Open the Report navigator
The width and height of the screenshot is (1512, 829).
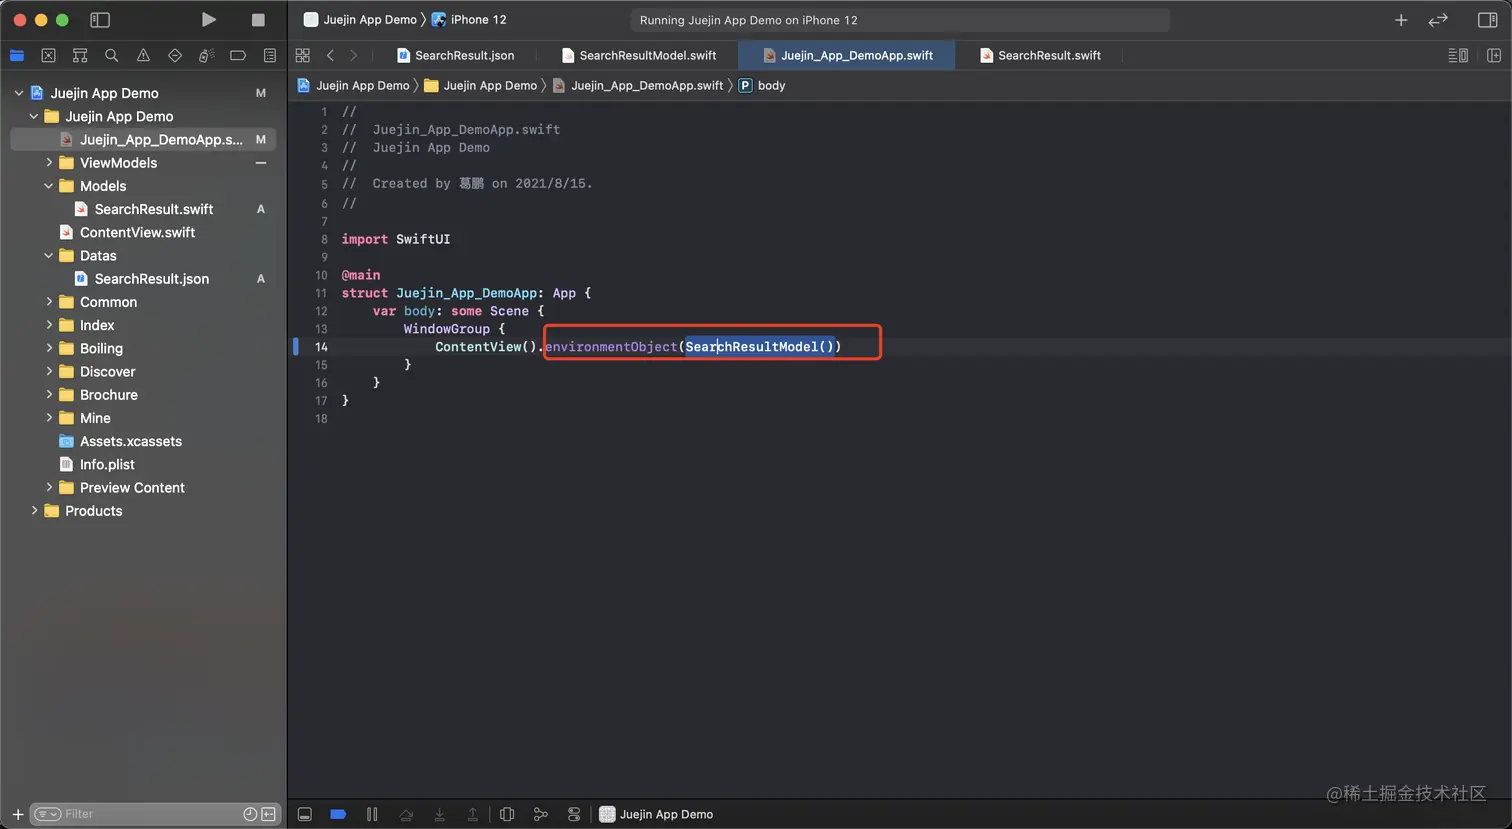(270, 56)
